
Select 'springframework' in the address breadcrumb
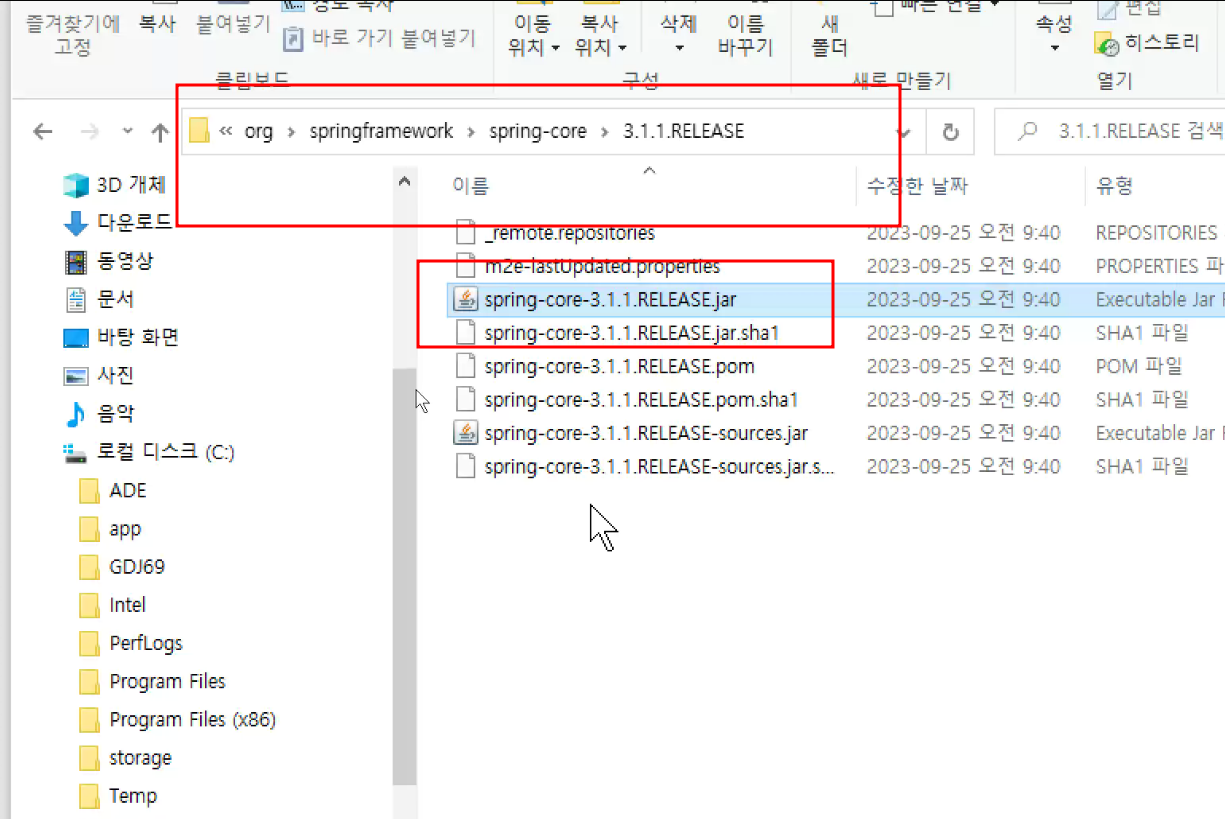[381, 131]
